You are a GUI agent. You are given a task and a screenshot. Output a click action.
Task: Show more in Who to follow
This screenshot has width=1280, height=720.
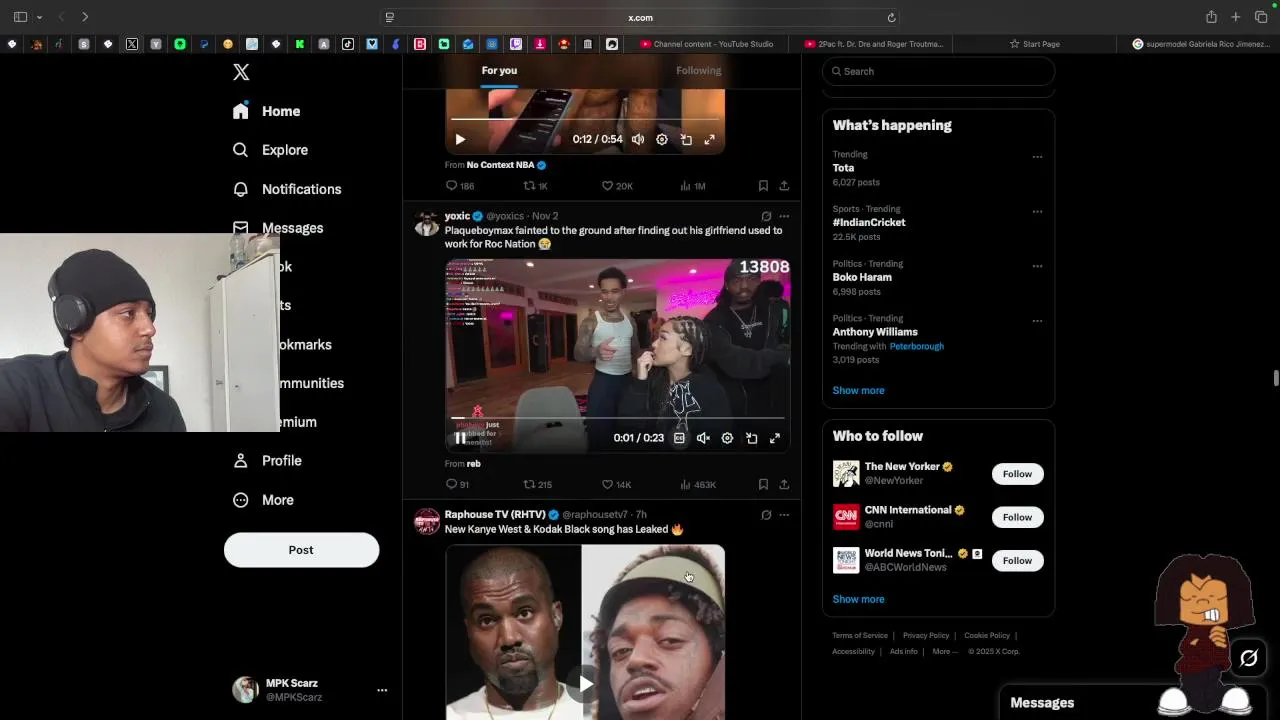tap(858, 599)
